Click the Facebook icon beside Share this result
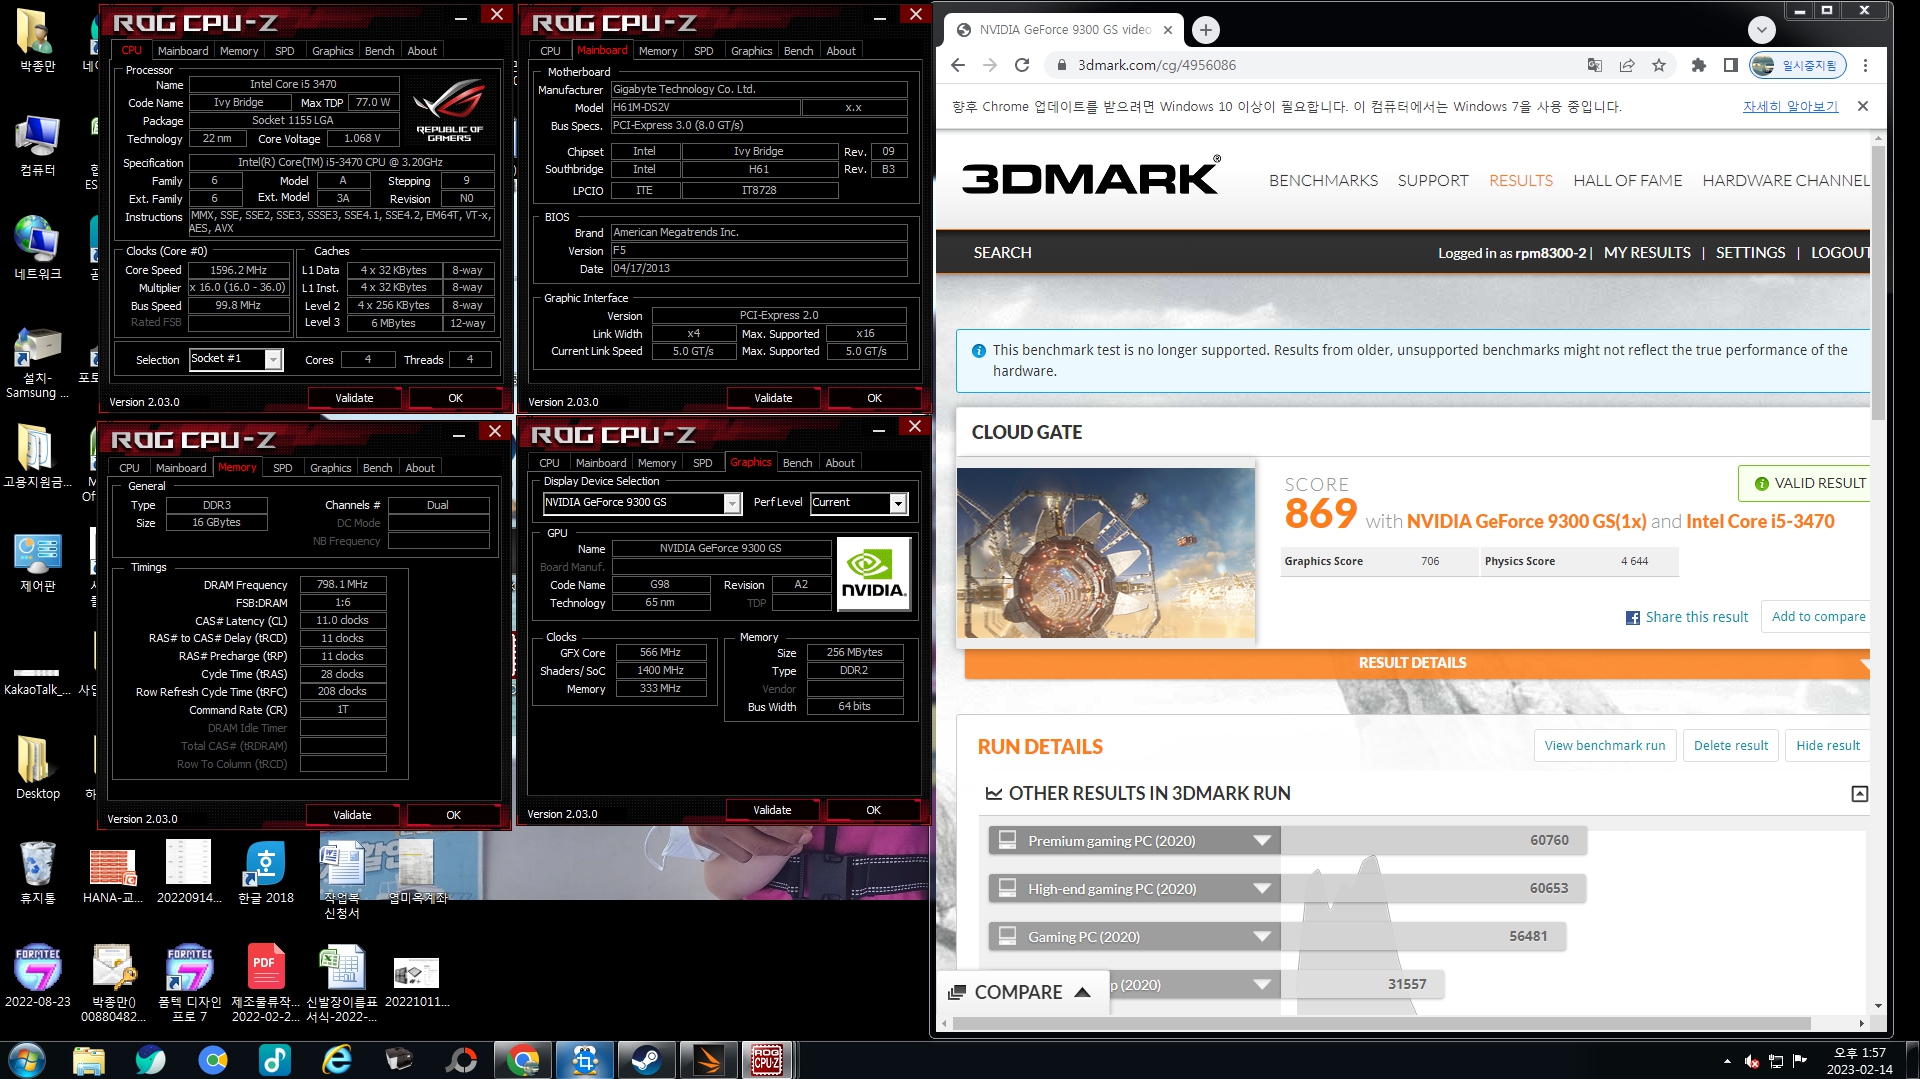The height and width of the screenshot is (1079, 1920). (1633, 618)
